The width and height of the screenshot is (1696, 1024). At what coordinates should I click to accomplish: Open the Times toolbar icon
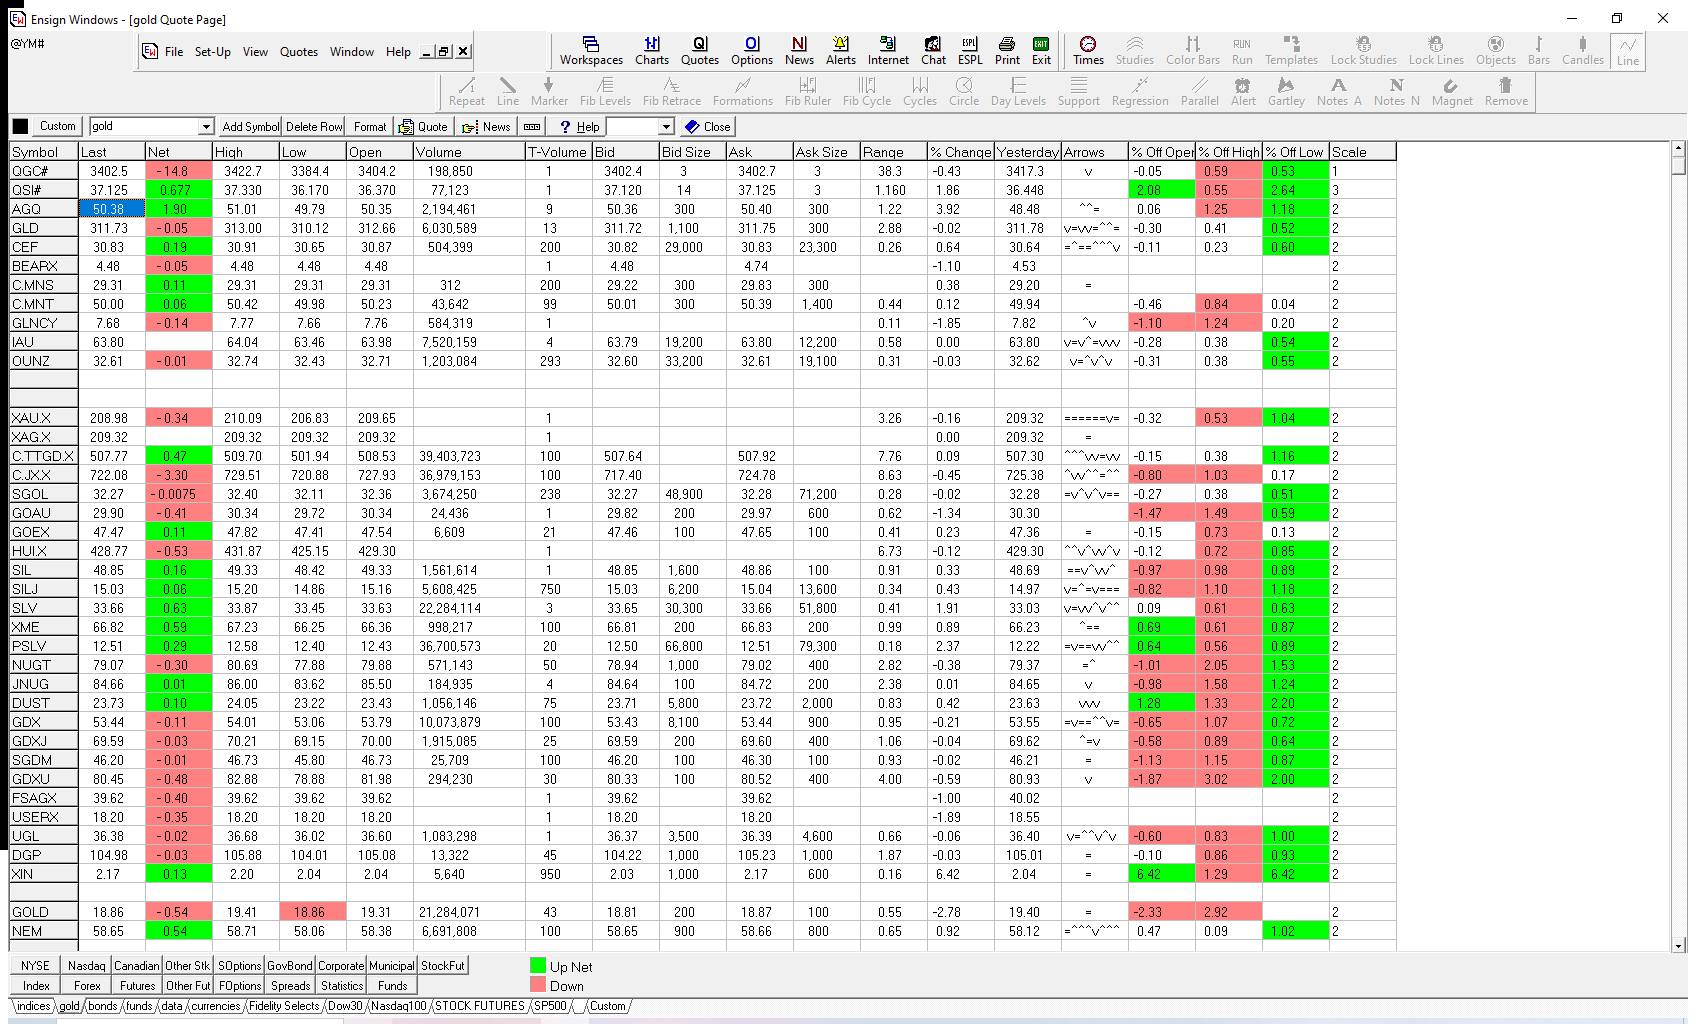coord(1088,51)
